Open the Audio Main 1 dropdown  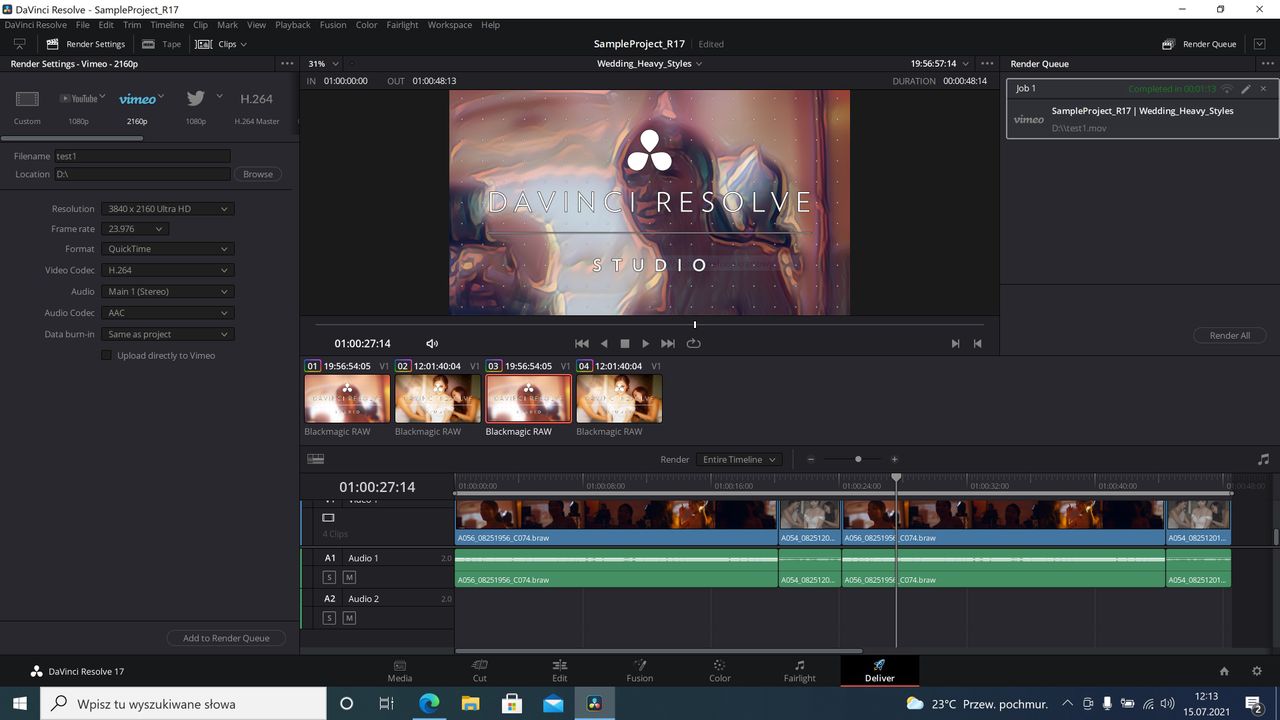pos(167,291)
